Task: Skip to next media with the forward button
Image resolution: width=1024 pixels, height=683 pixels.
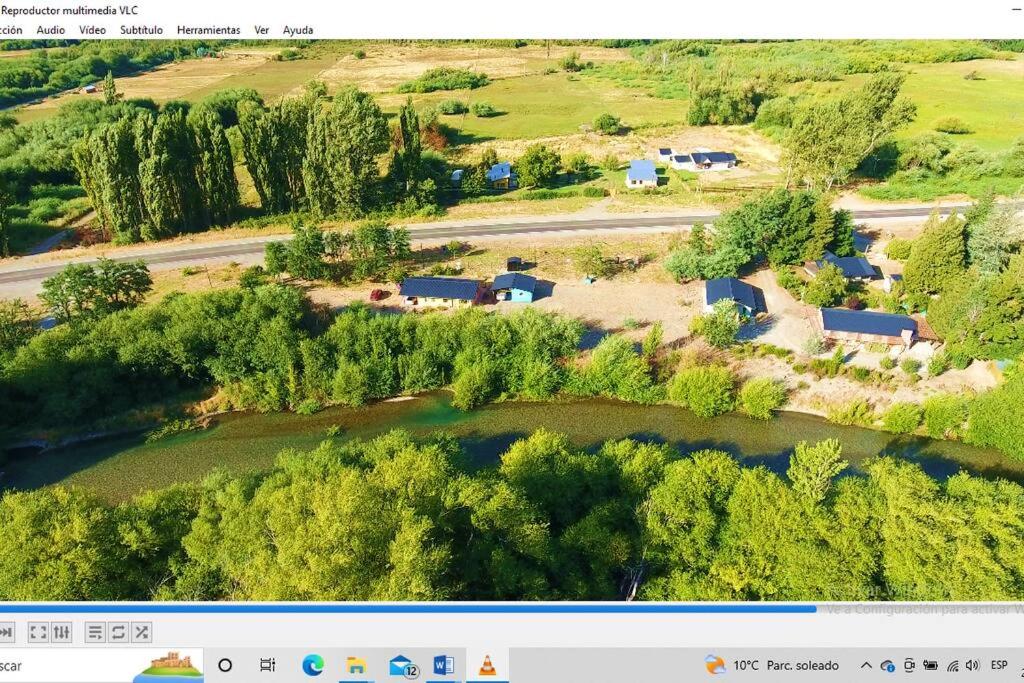Action: [6, 632]
